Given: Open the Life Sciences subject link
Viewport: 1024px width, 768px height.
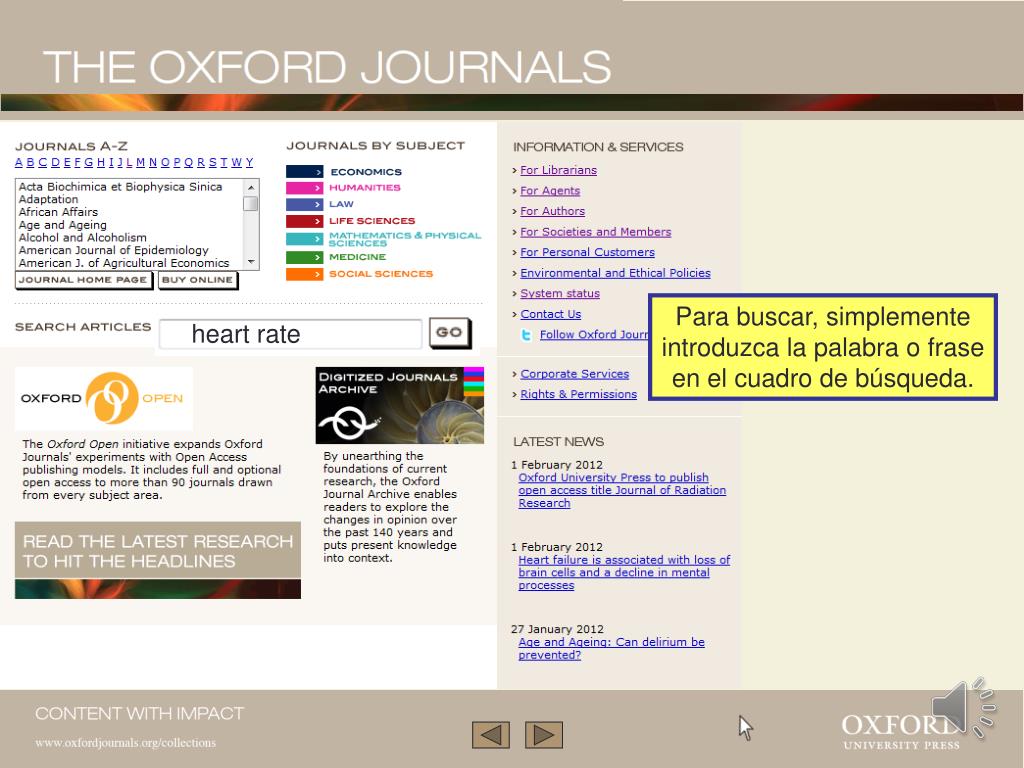Looking at the screenshot, I should [x=372, y=221].
